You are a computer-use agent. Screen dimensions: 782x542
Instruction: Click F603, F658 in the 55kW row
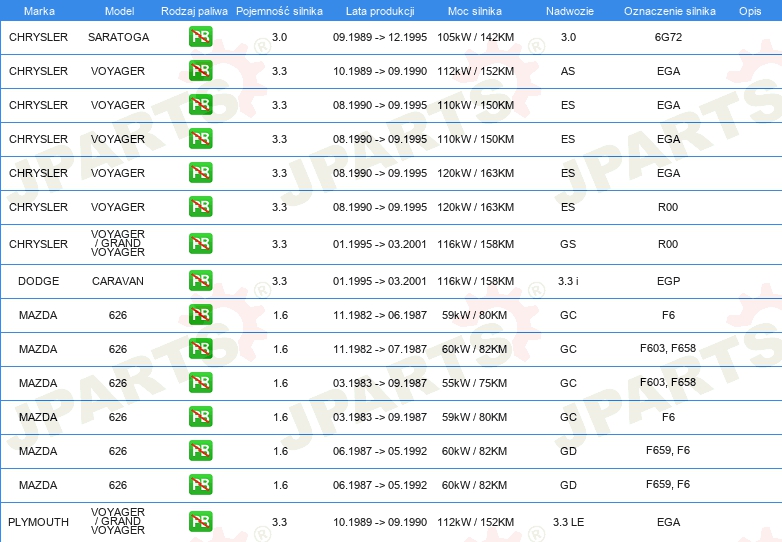tap(668, 382)
